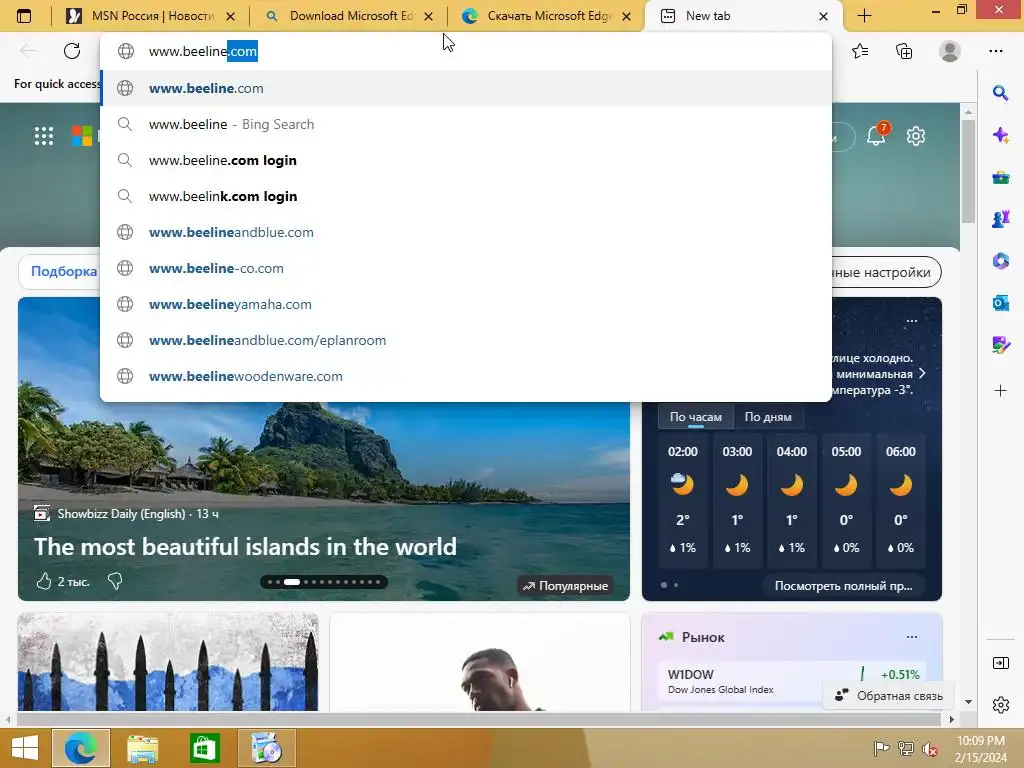Image resolution: width=1024 pixels, height=768 pixels.
Task: Choose www.beelineandblue.com/eplanroom suggestion
Action: [x=466, y=340]
